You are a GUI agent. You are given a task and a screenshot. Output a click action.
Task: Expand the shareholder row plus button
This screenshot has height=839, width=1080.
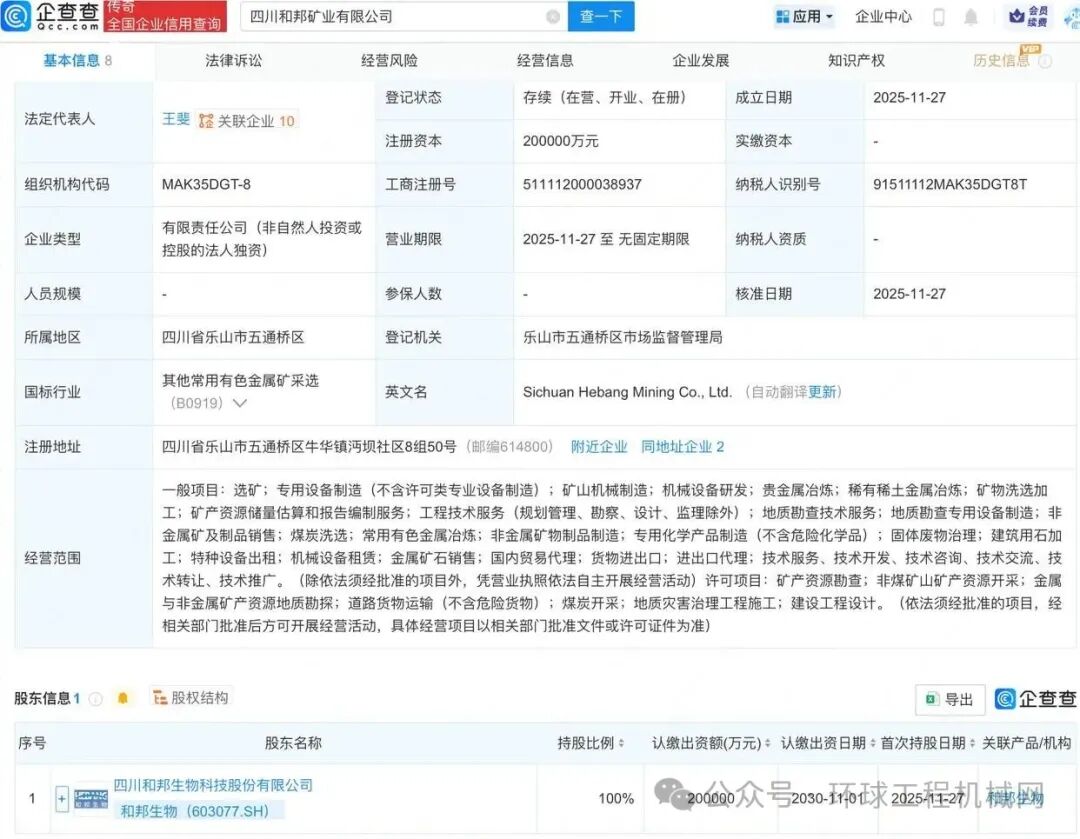point(62,799)
